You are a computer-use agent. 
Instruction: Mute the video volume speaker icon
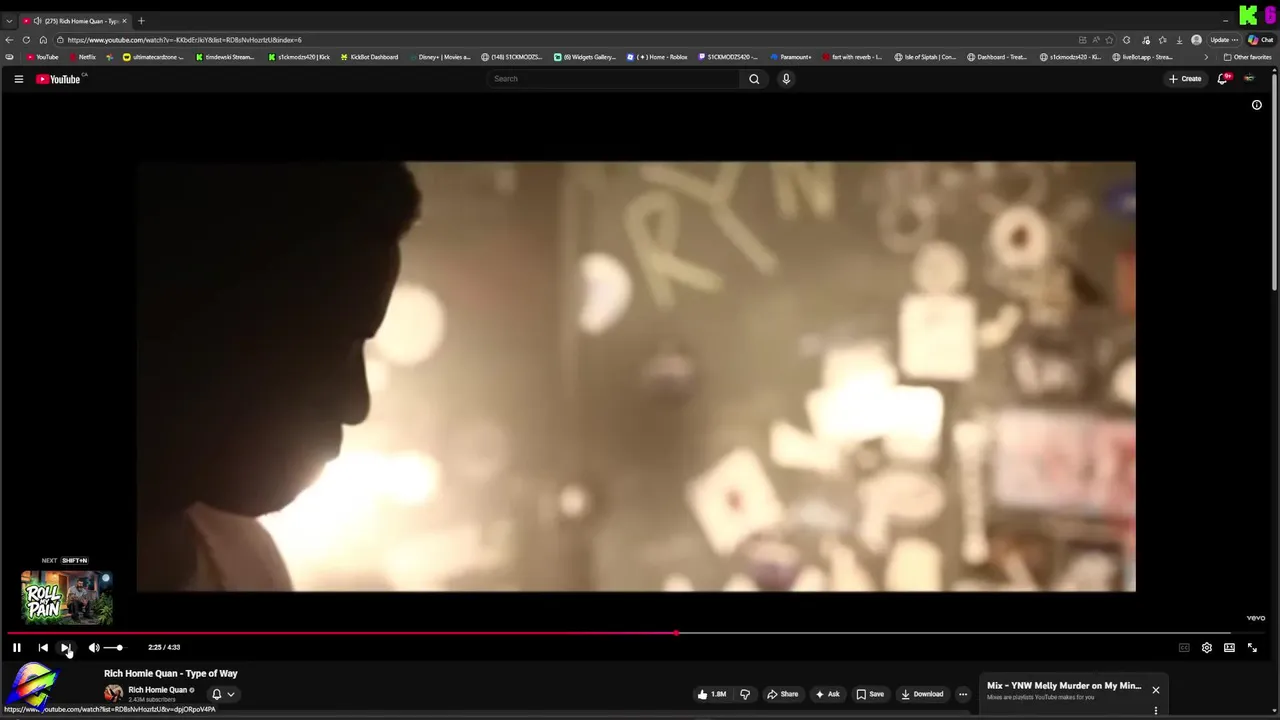coord(94,648)
